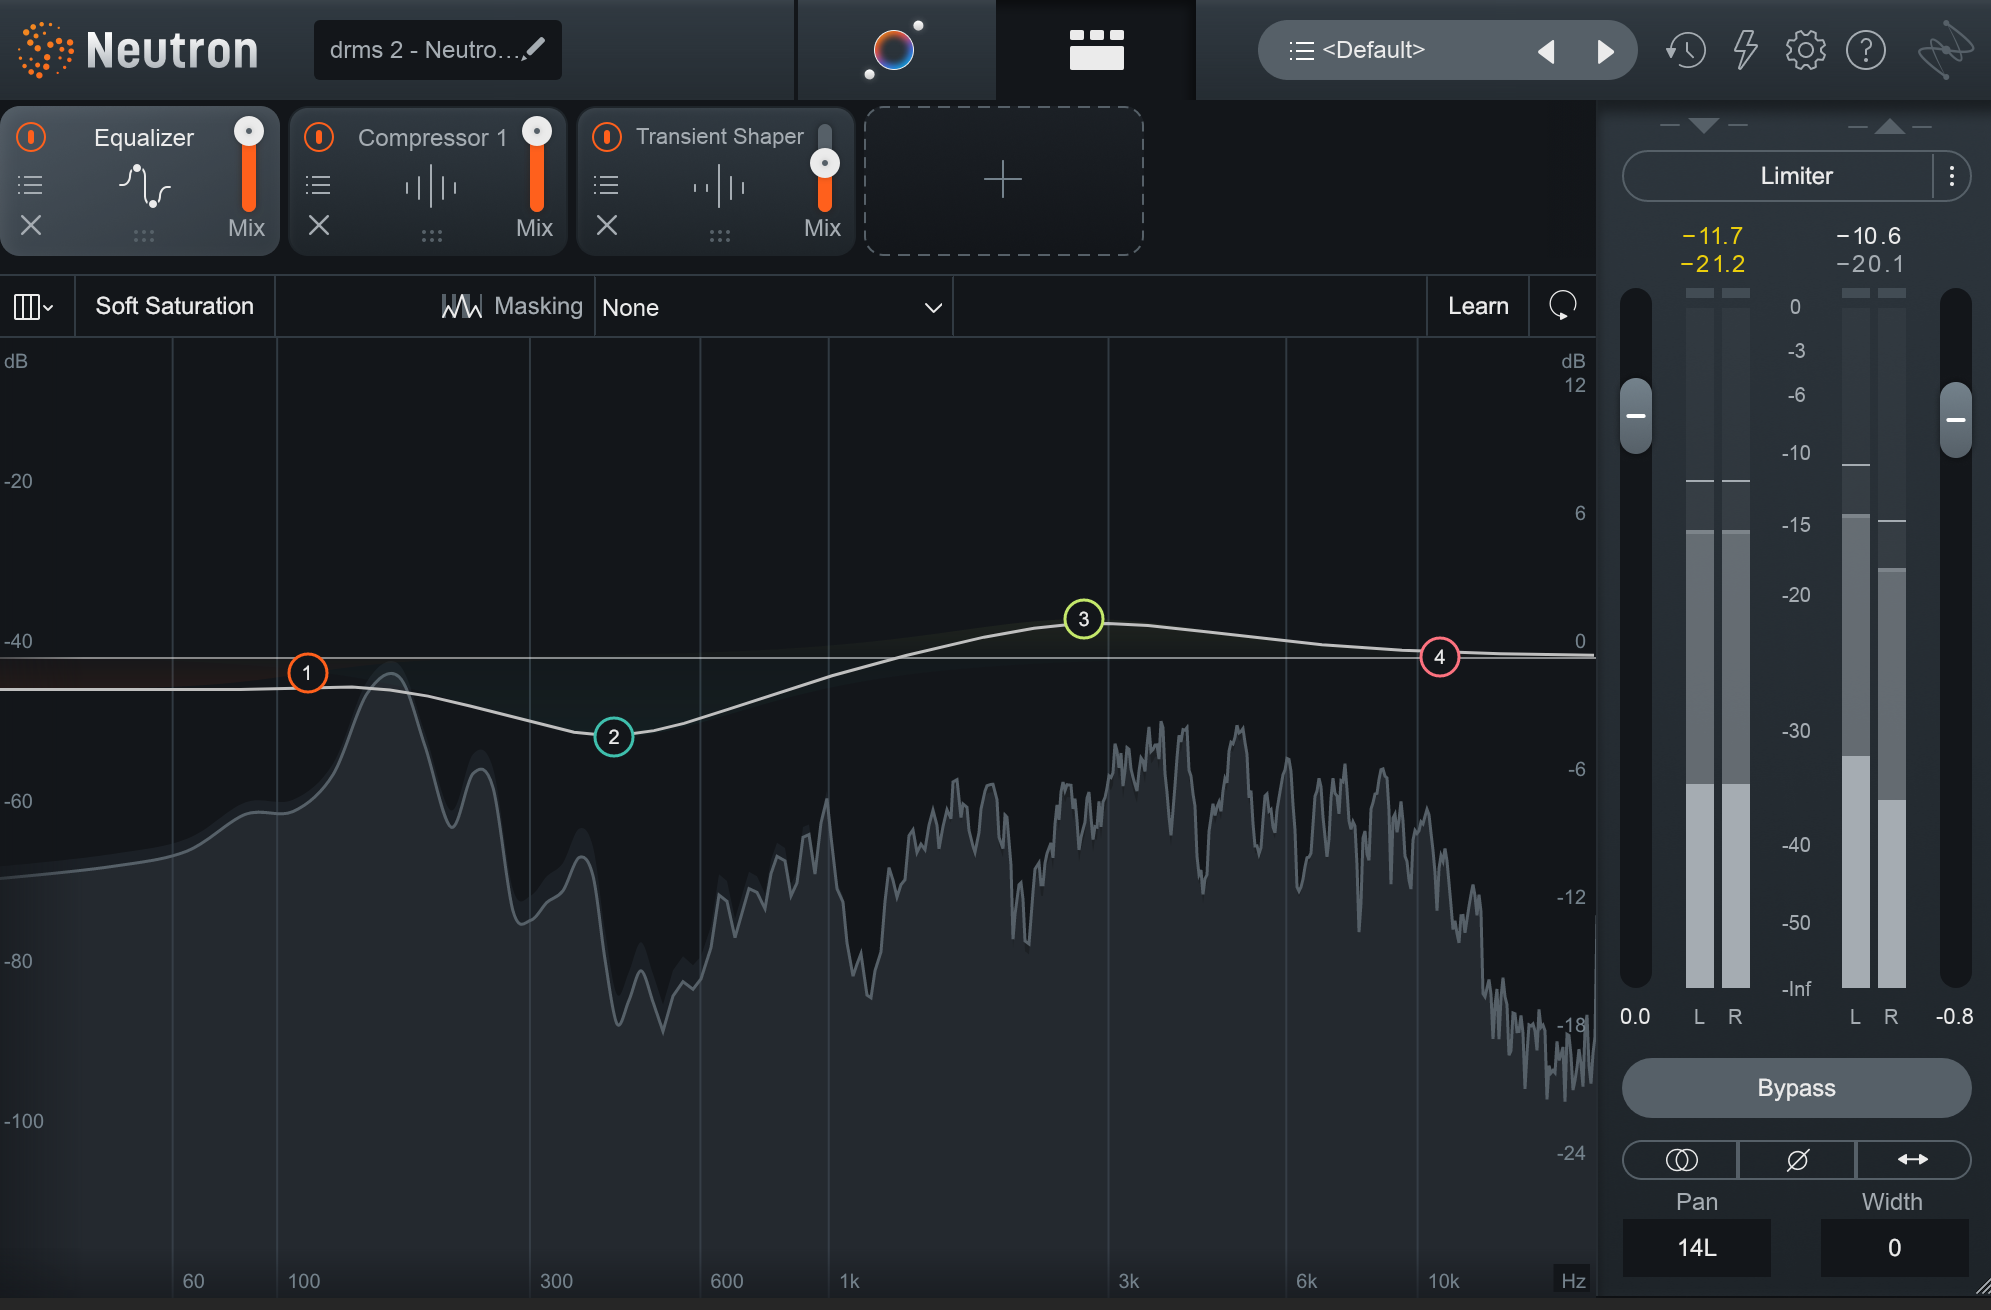This screenshot has width=1991, height=1310.
Task: Click the Equalizer Mix slider handle
Action: pyautogui.click(x=248, y=131)
